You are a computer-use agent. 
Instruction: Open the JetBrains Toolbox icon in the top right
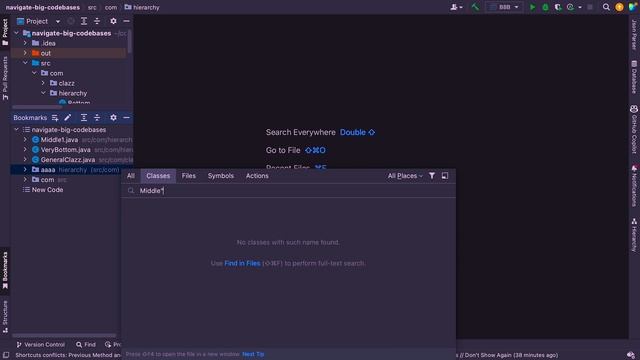point(632,7)
